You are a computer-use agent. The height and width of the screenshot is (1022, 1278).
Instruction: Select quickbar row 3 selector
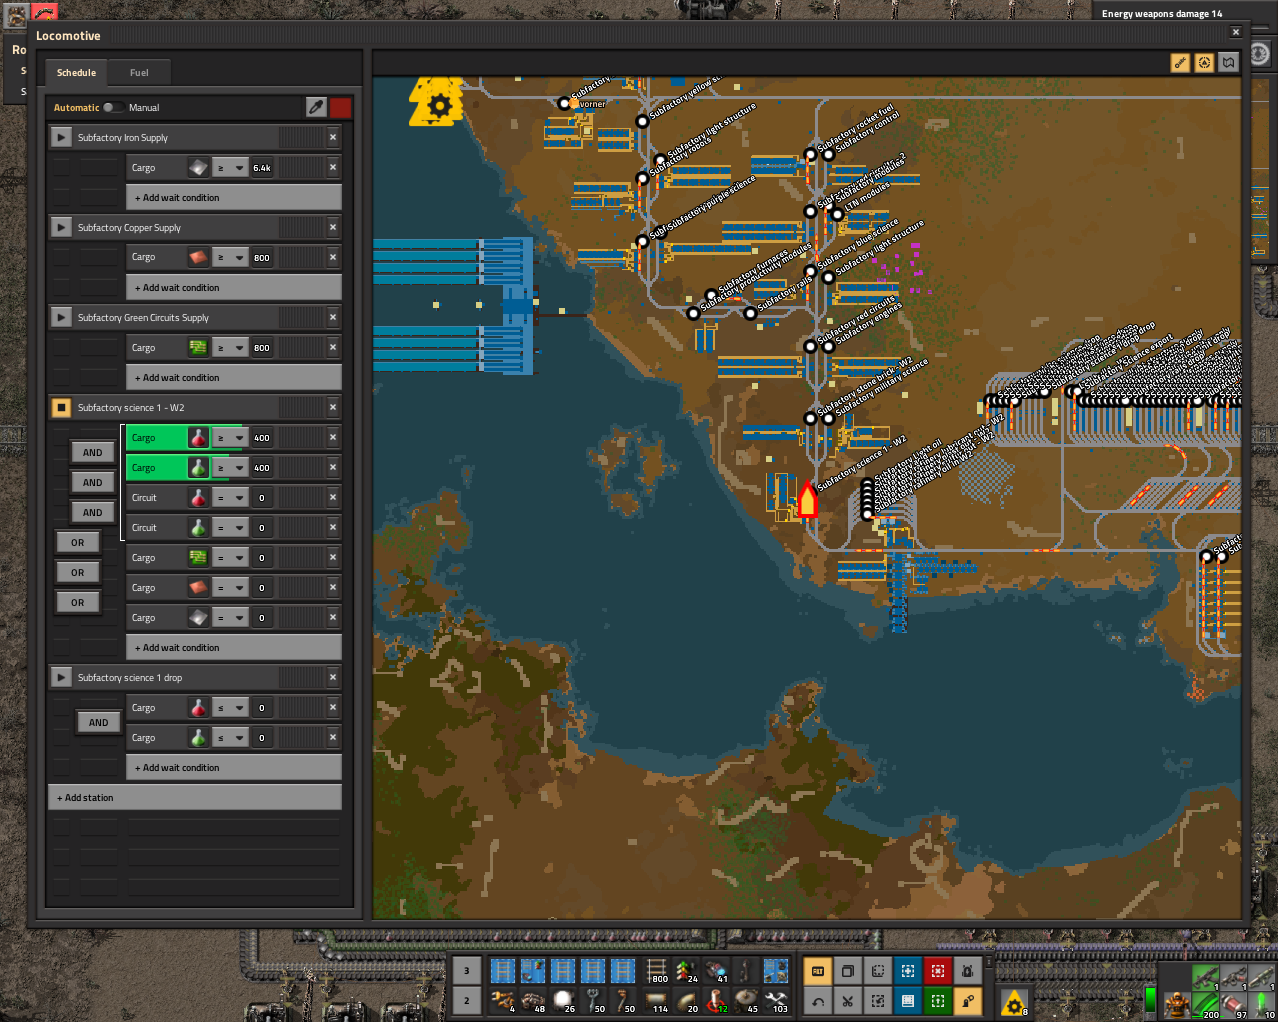(466, 970)
